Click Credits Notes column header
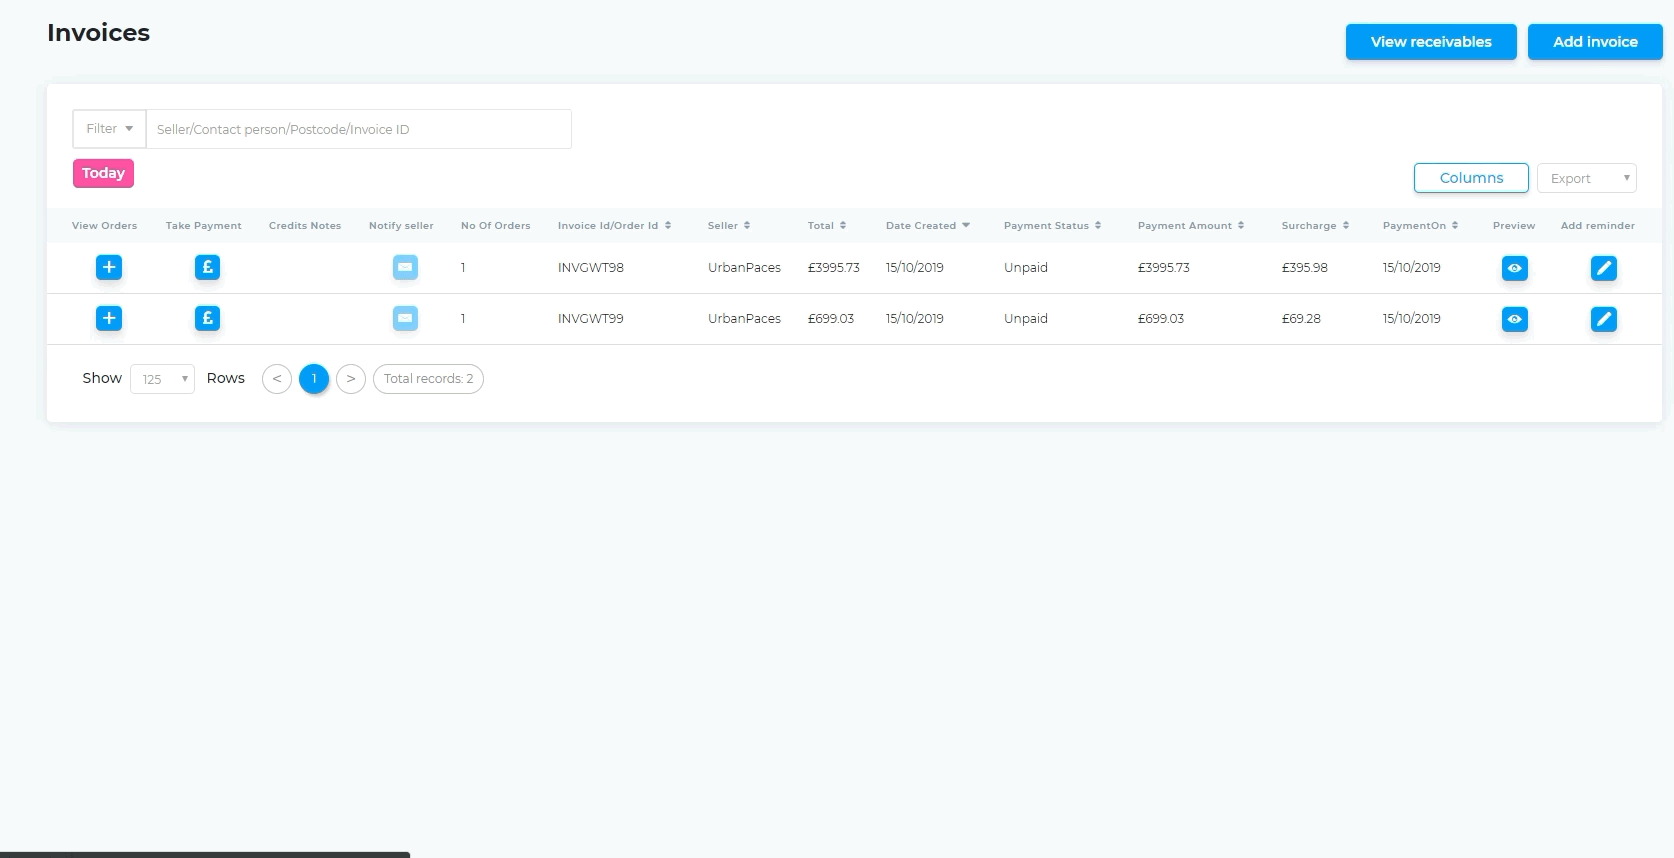The height and width of the screenshot is (858, 1674). 305,226
